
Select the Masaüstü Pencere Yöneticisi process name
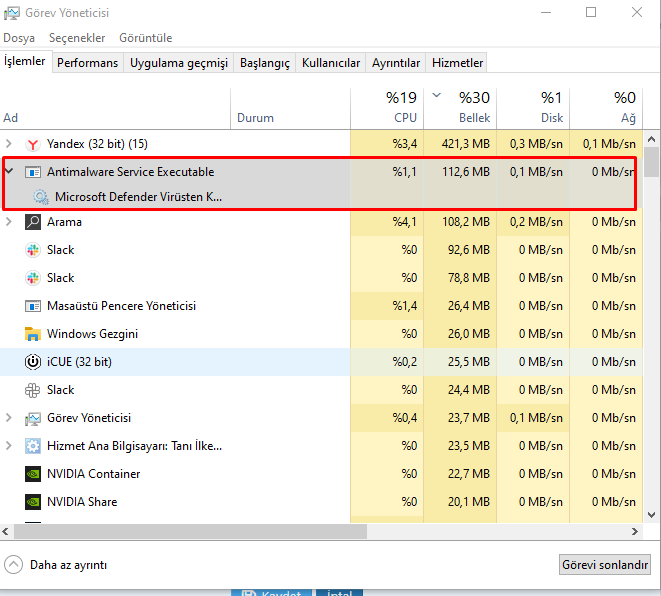tap(121, 306)
